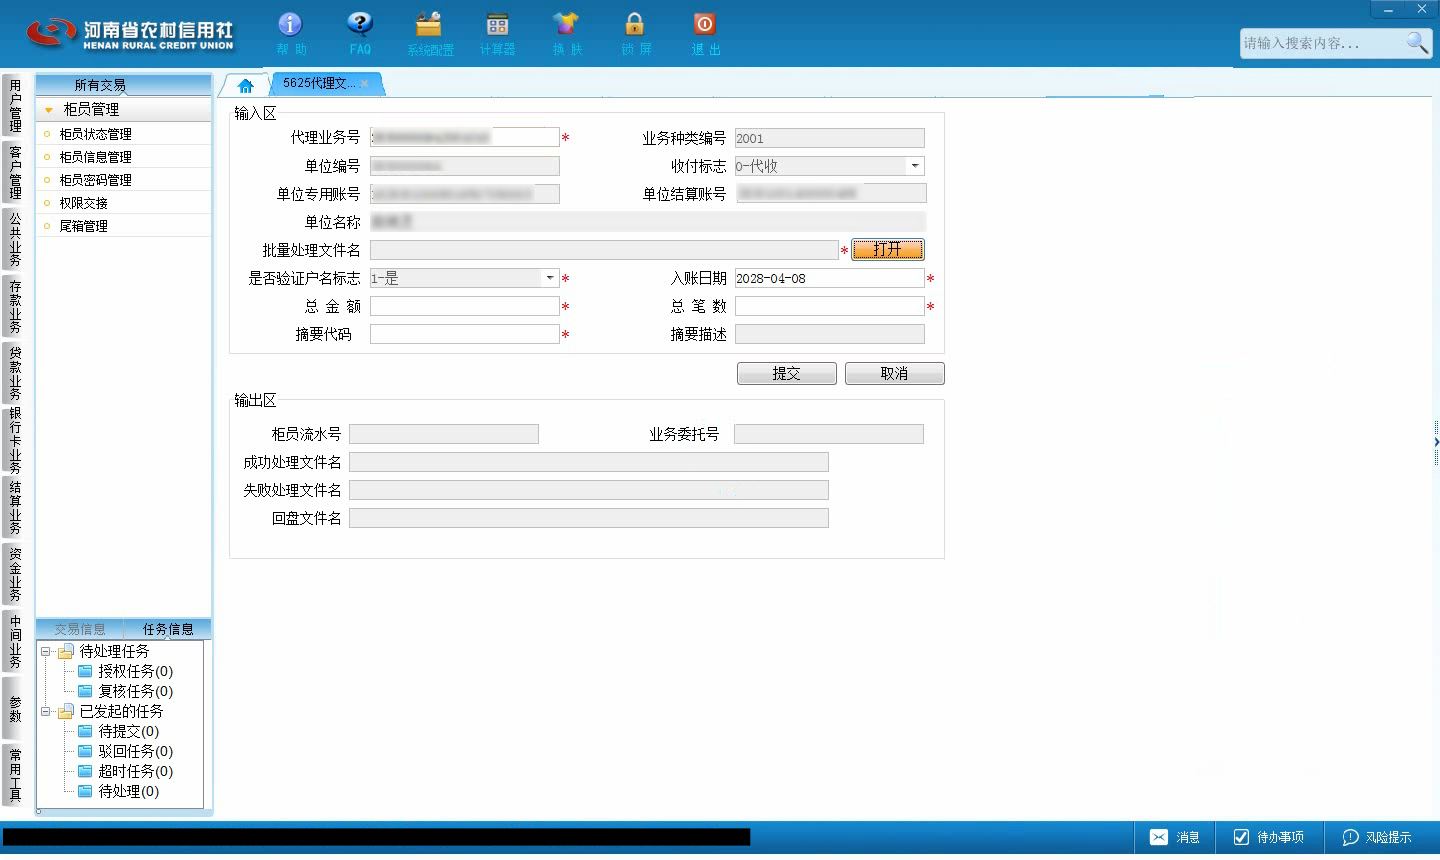This screenshot has height=860, width=1440.
Task: Open the 存款业务 side tab
Action: tap(14, 306)
